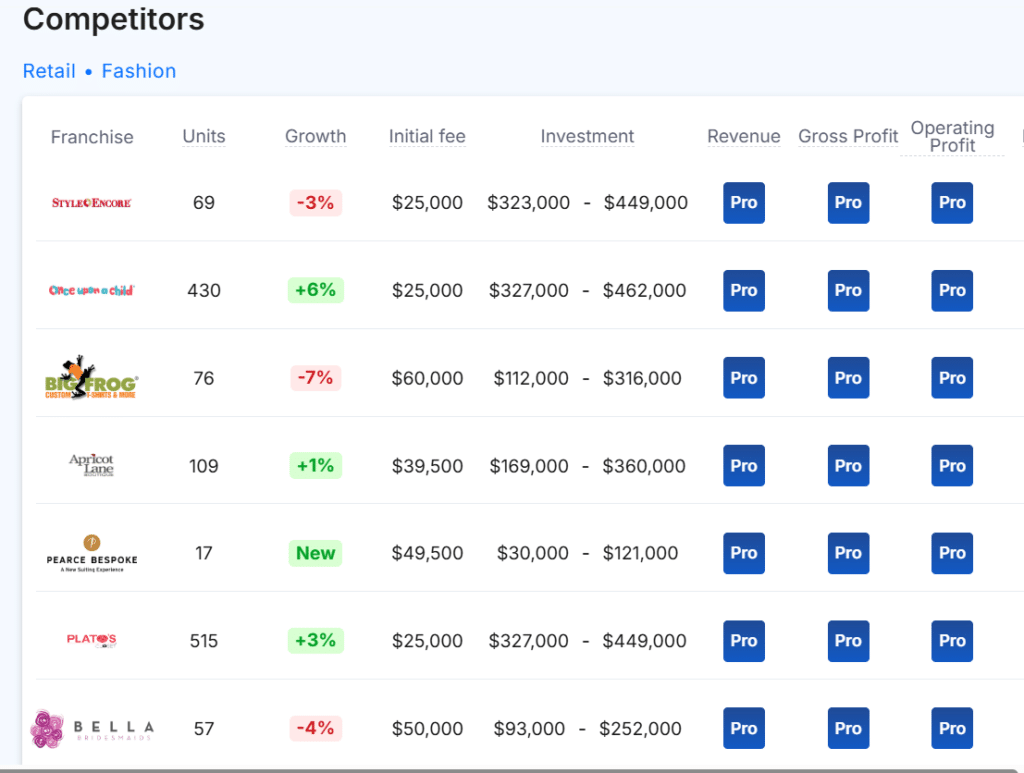1024x773 pixels.
Task: Unlock Gross Profit Pro badge for Bella Bridesmaids
Action: (x=848, y=729)
